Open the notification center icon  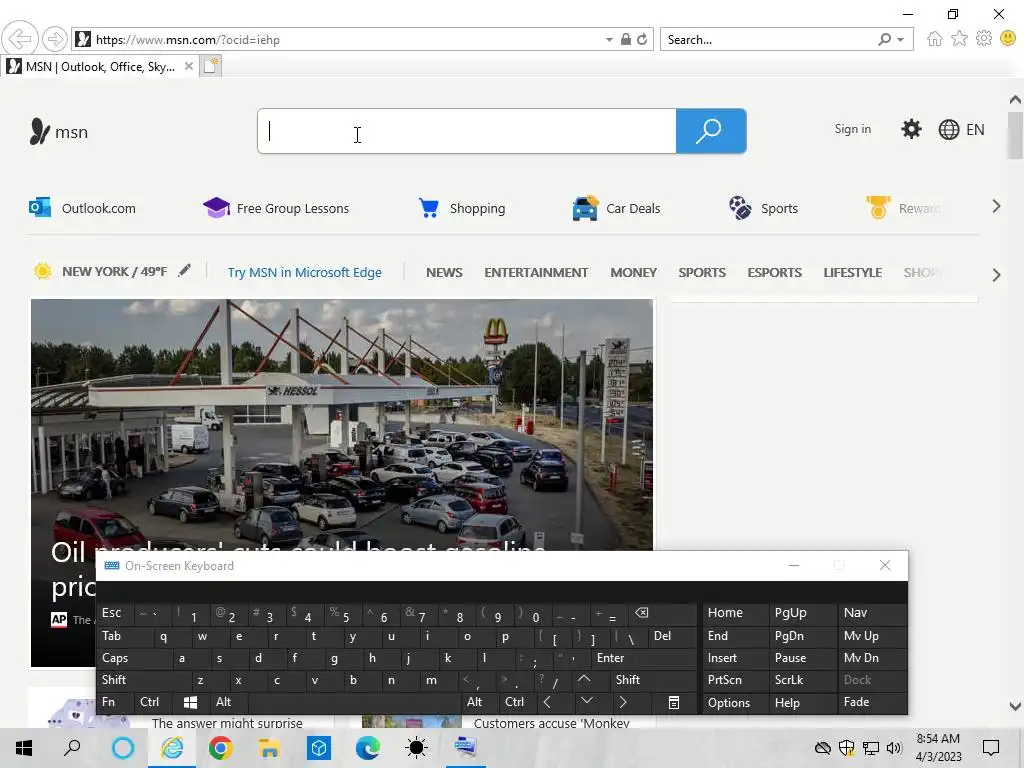tap(991, 748)
